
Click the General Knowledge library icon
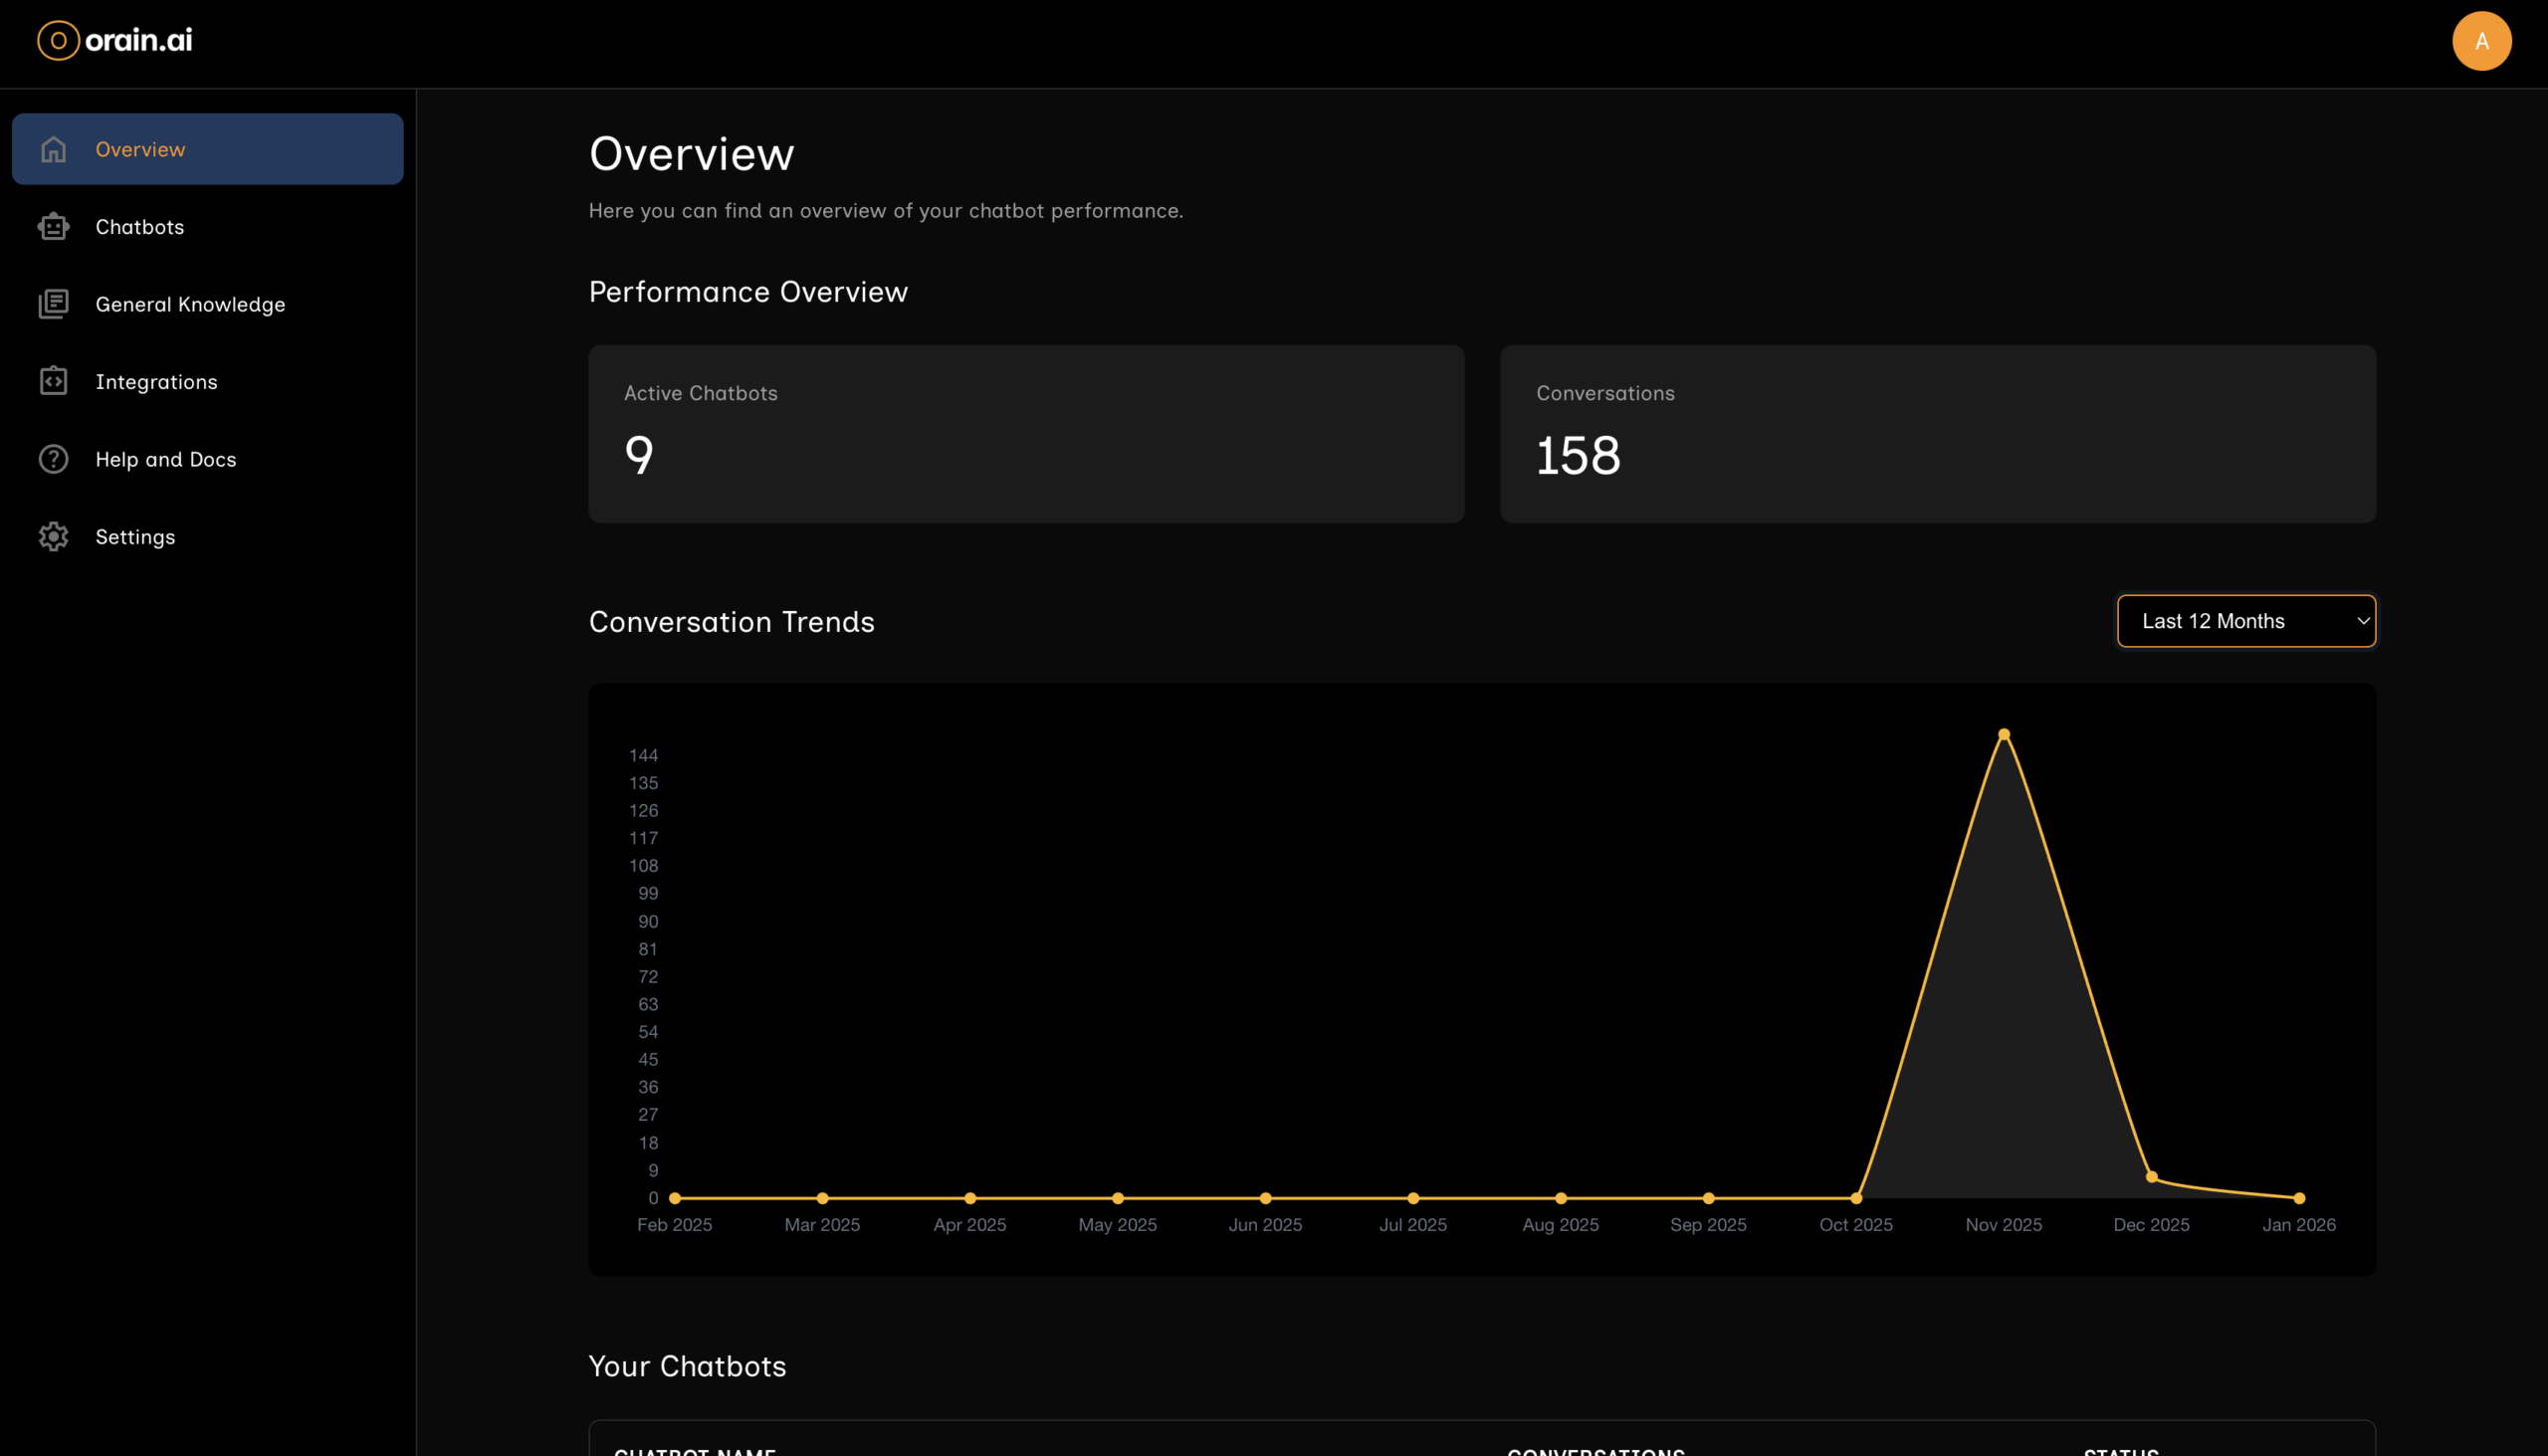click(54, 304)
